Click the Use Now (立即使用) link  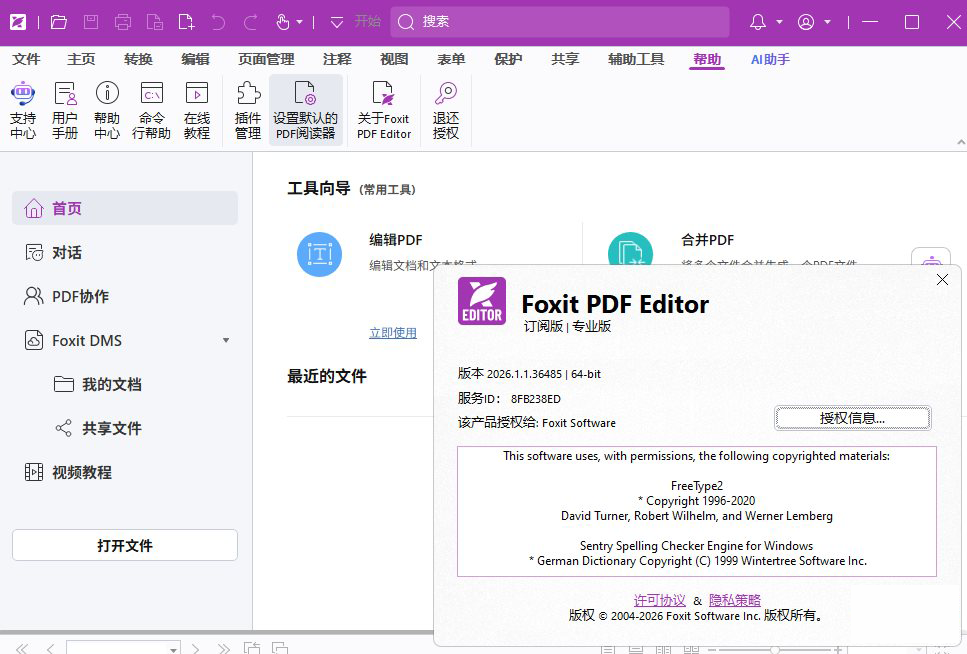pos(393,333)
